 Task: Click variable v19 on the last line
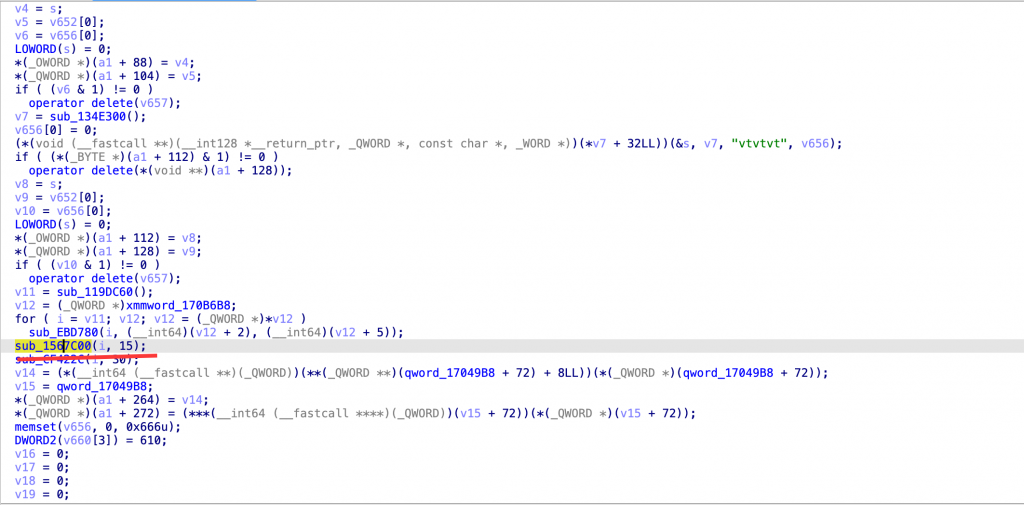coord(24,494)
